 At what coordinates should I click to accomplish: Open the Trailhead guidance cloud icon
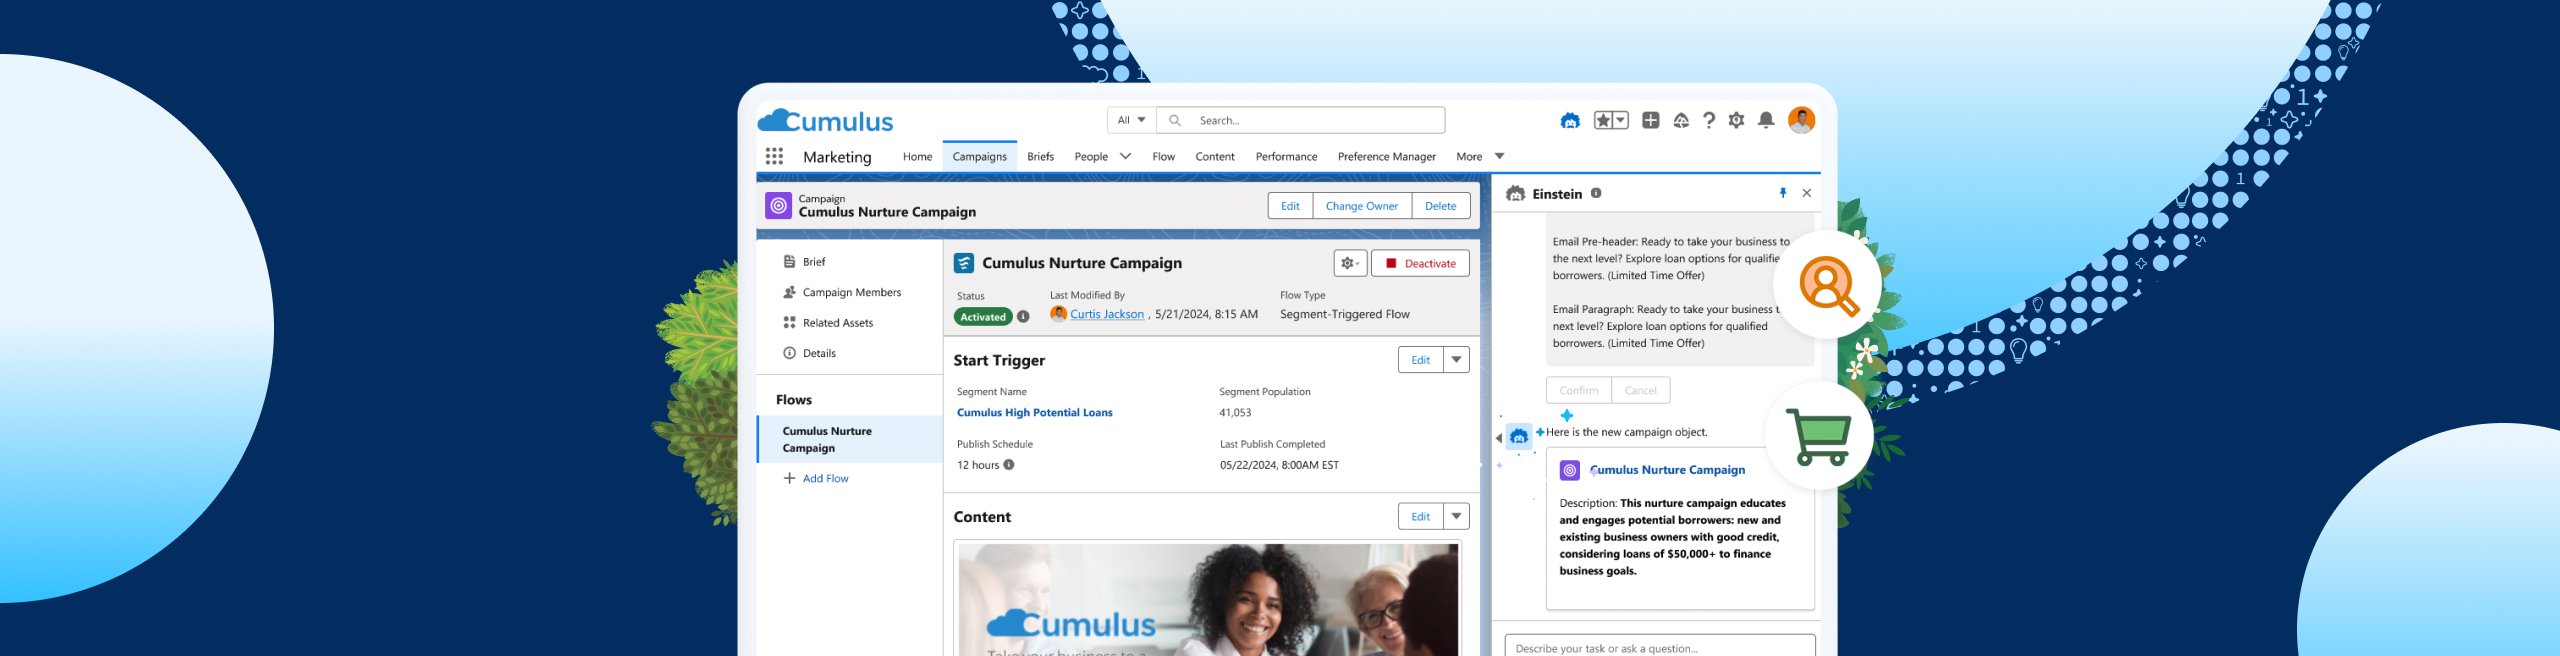click(1681, 121)
